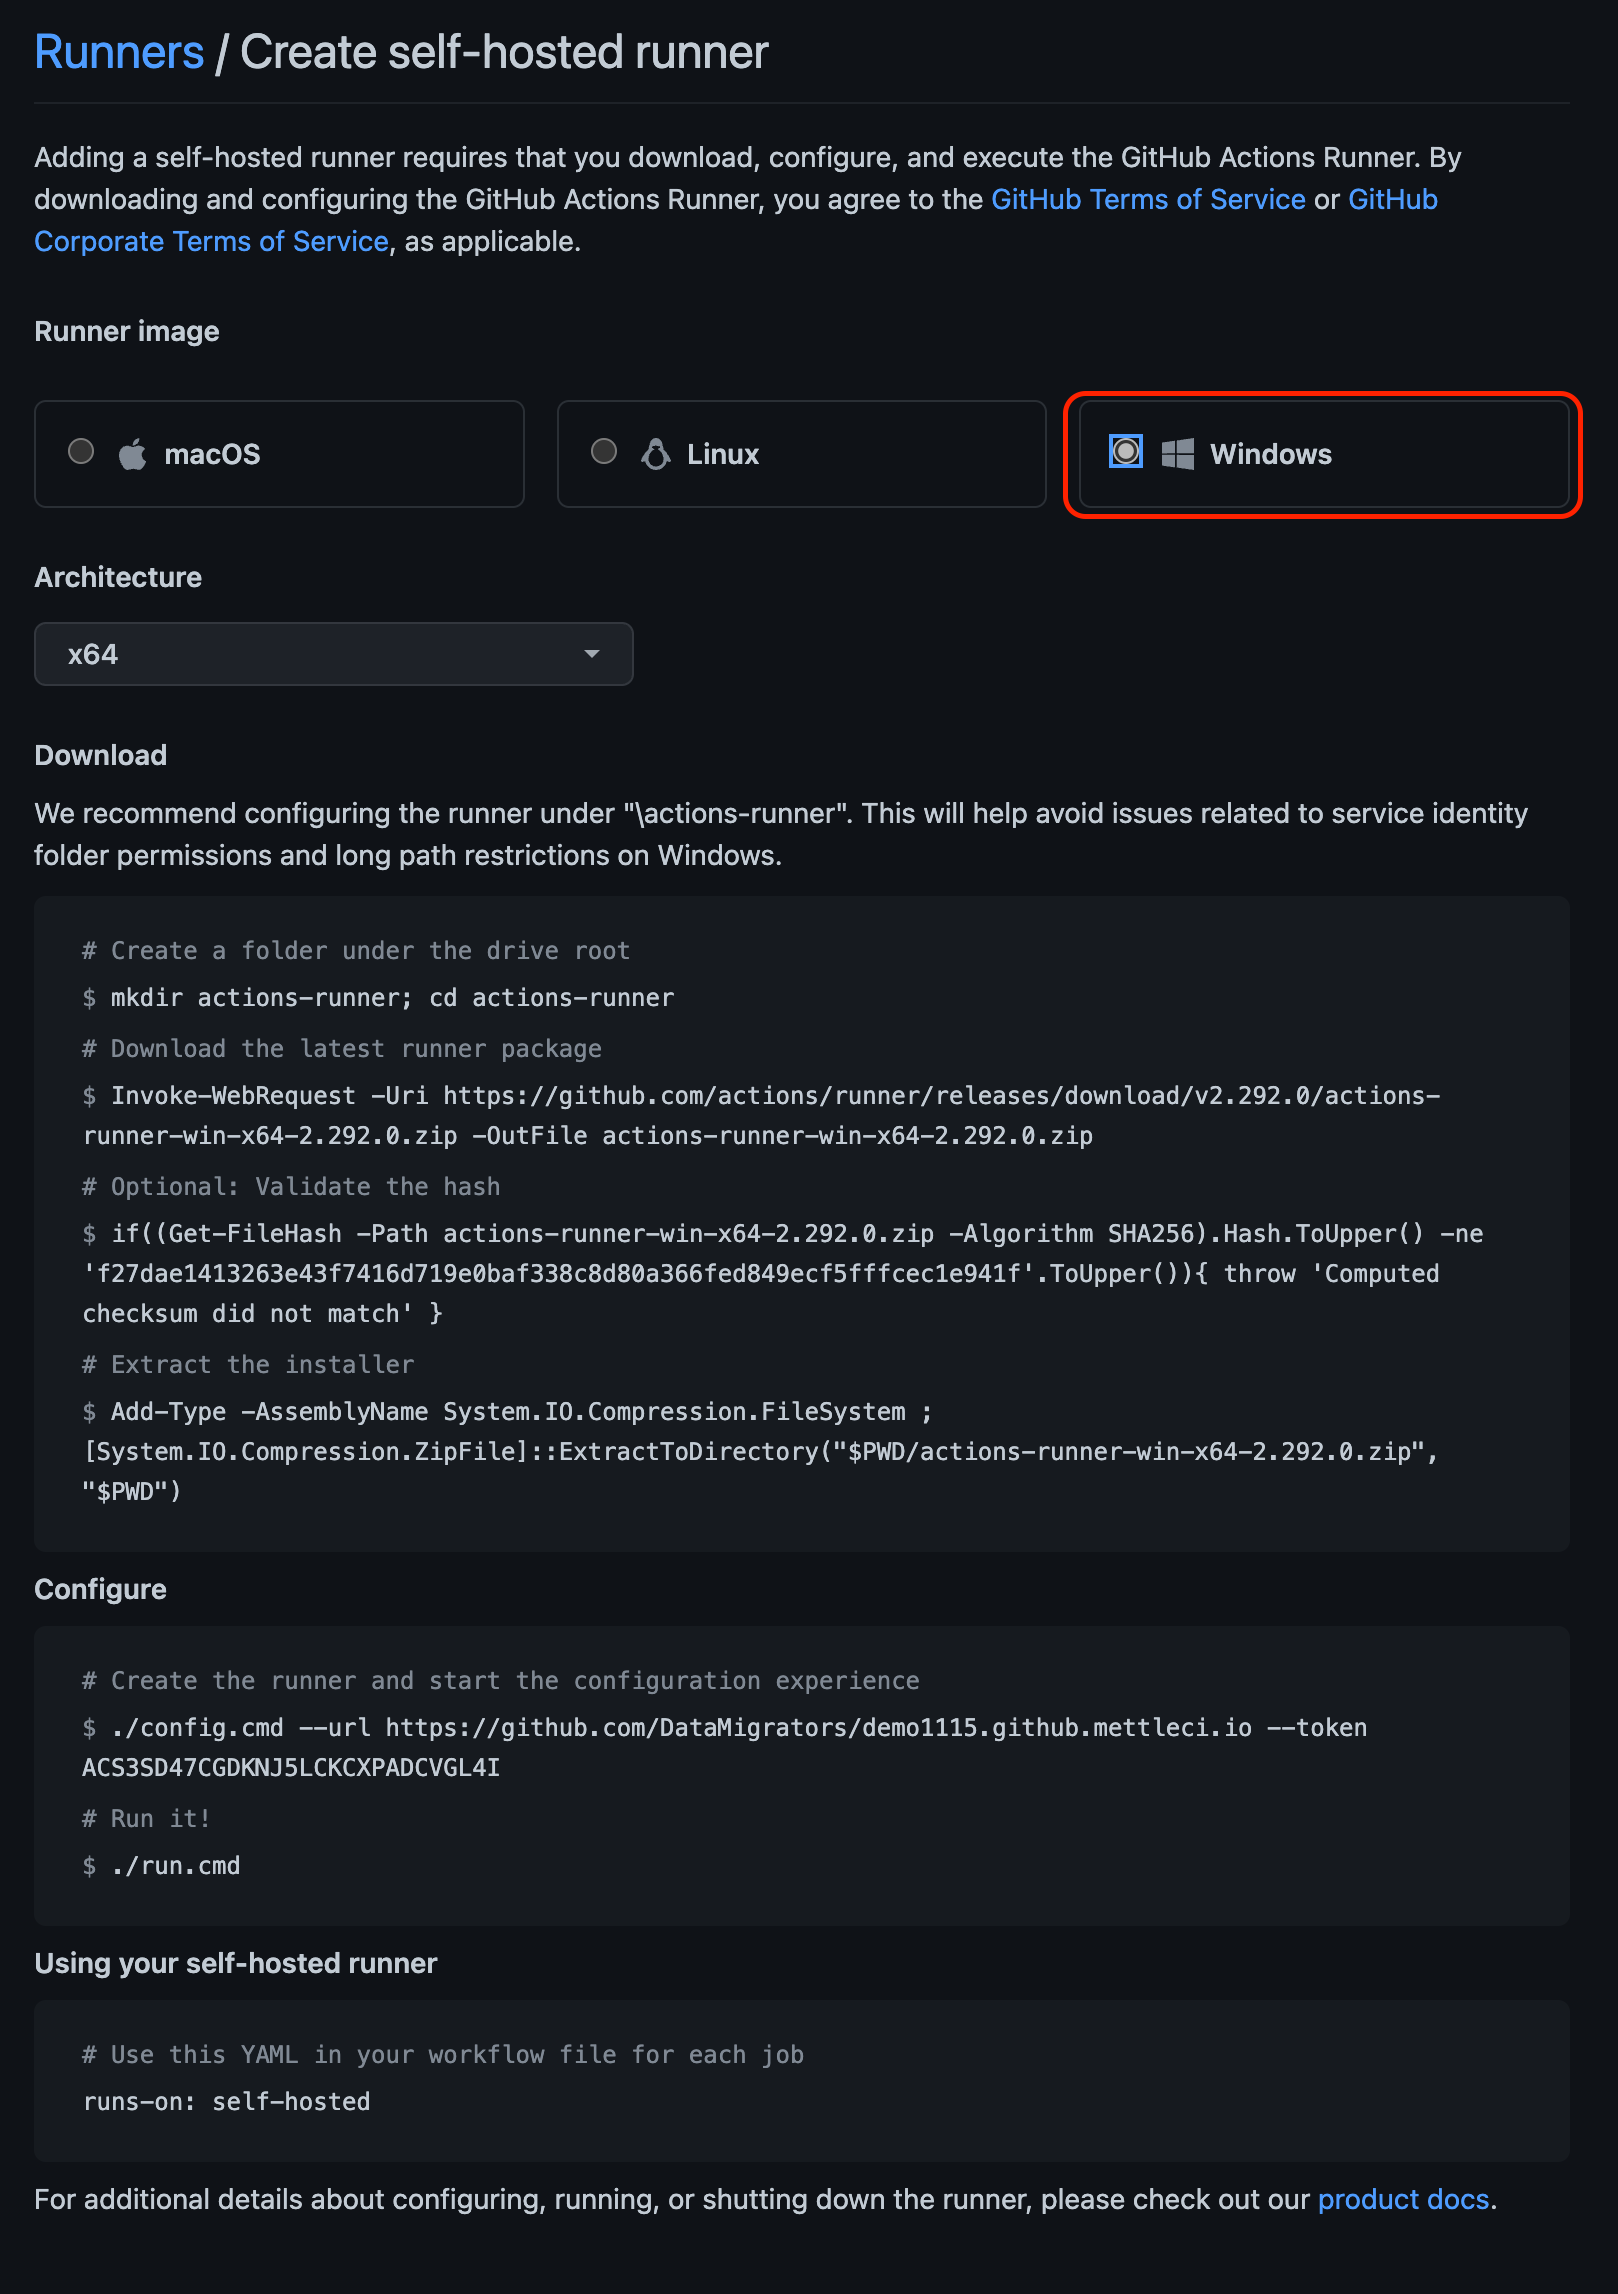Image resolution: width=1618 pixels, height=2294 pixels.
Task: Click the mkdir actions-runner command line
Action: pos(392,997)
